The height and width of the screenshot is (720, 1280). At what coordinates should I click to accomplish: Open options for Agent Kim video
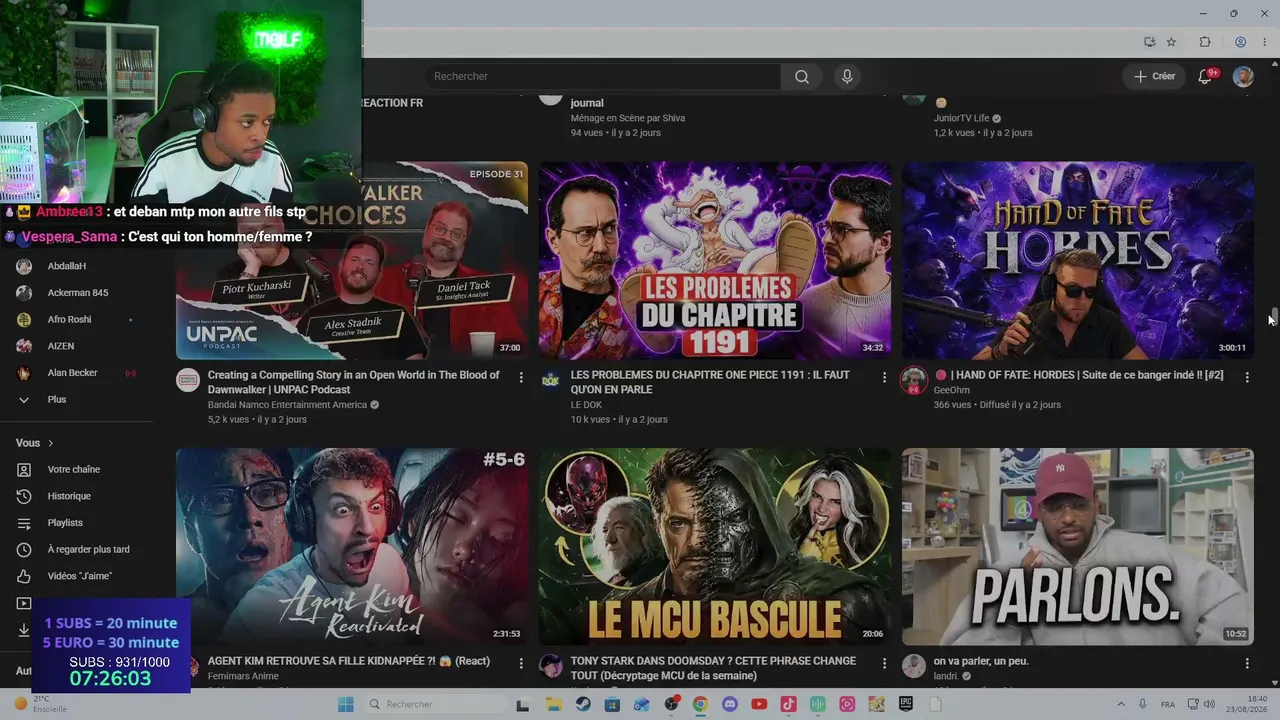[x=521, y=663]
